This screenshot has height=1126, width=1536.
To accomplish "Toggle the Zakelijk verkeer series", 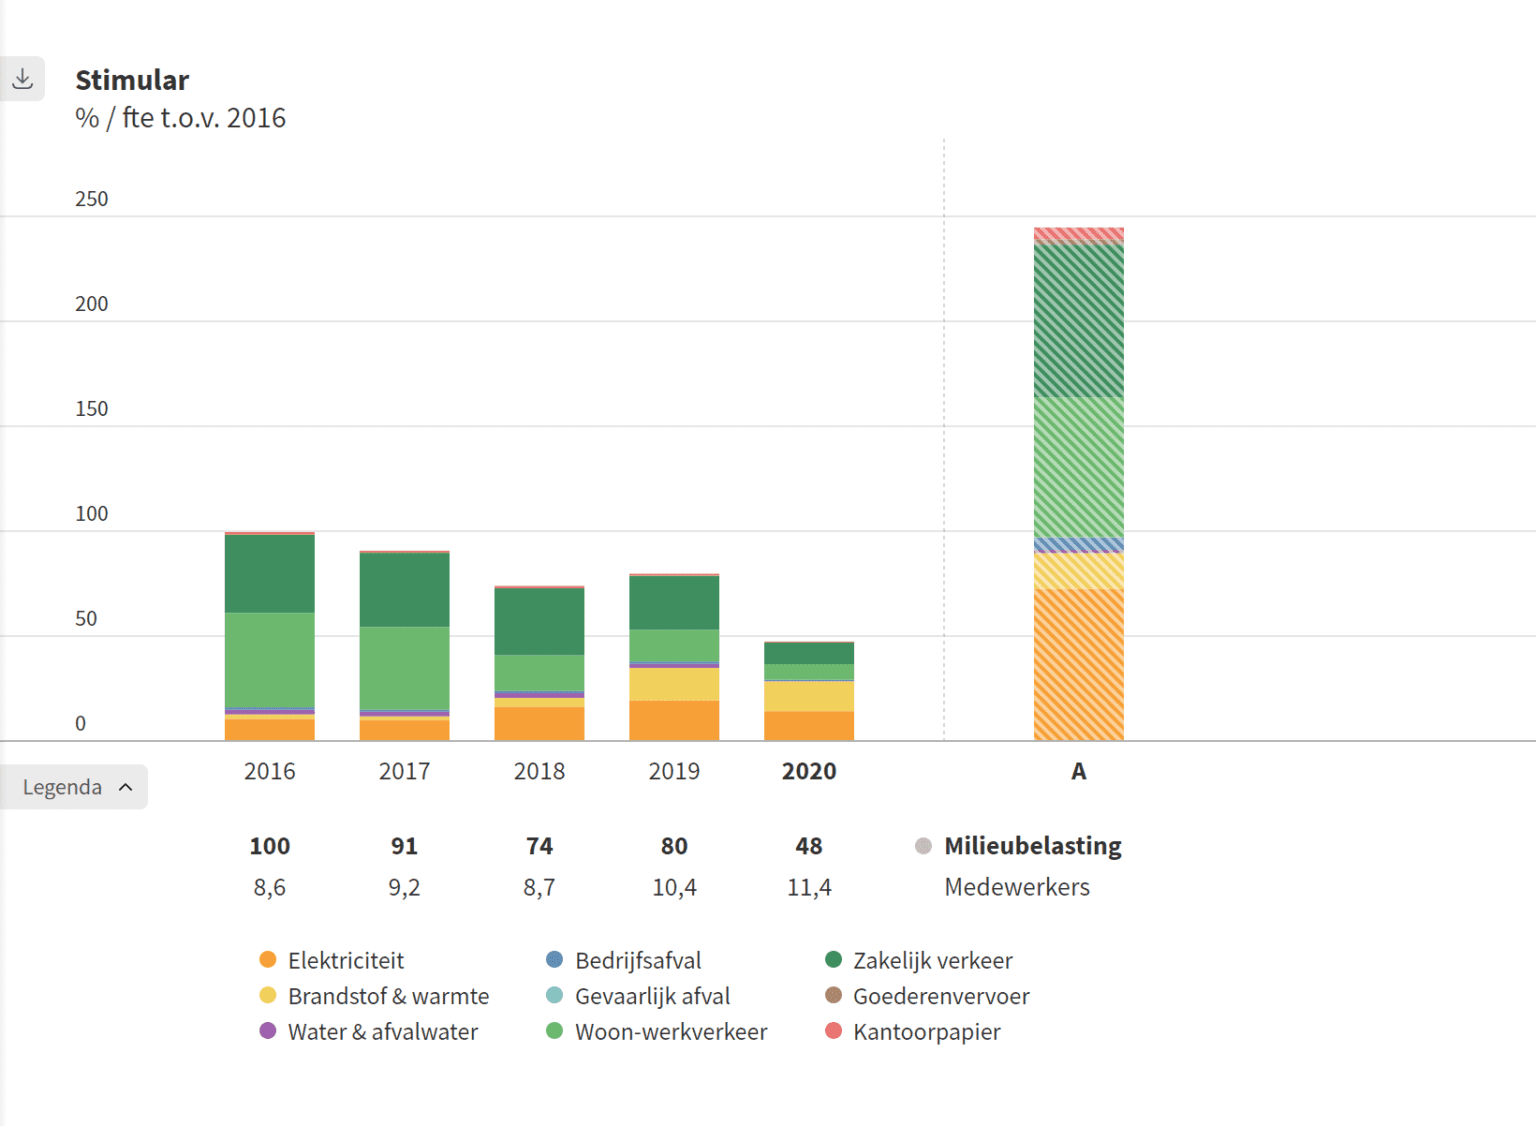I will (x=932, y=959).
